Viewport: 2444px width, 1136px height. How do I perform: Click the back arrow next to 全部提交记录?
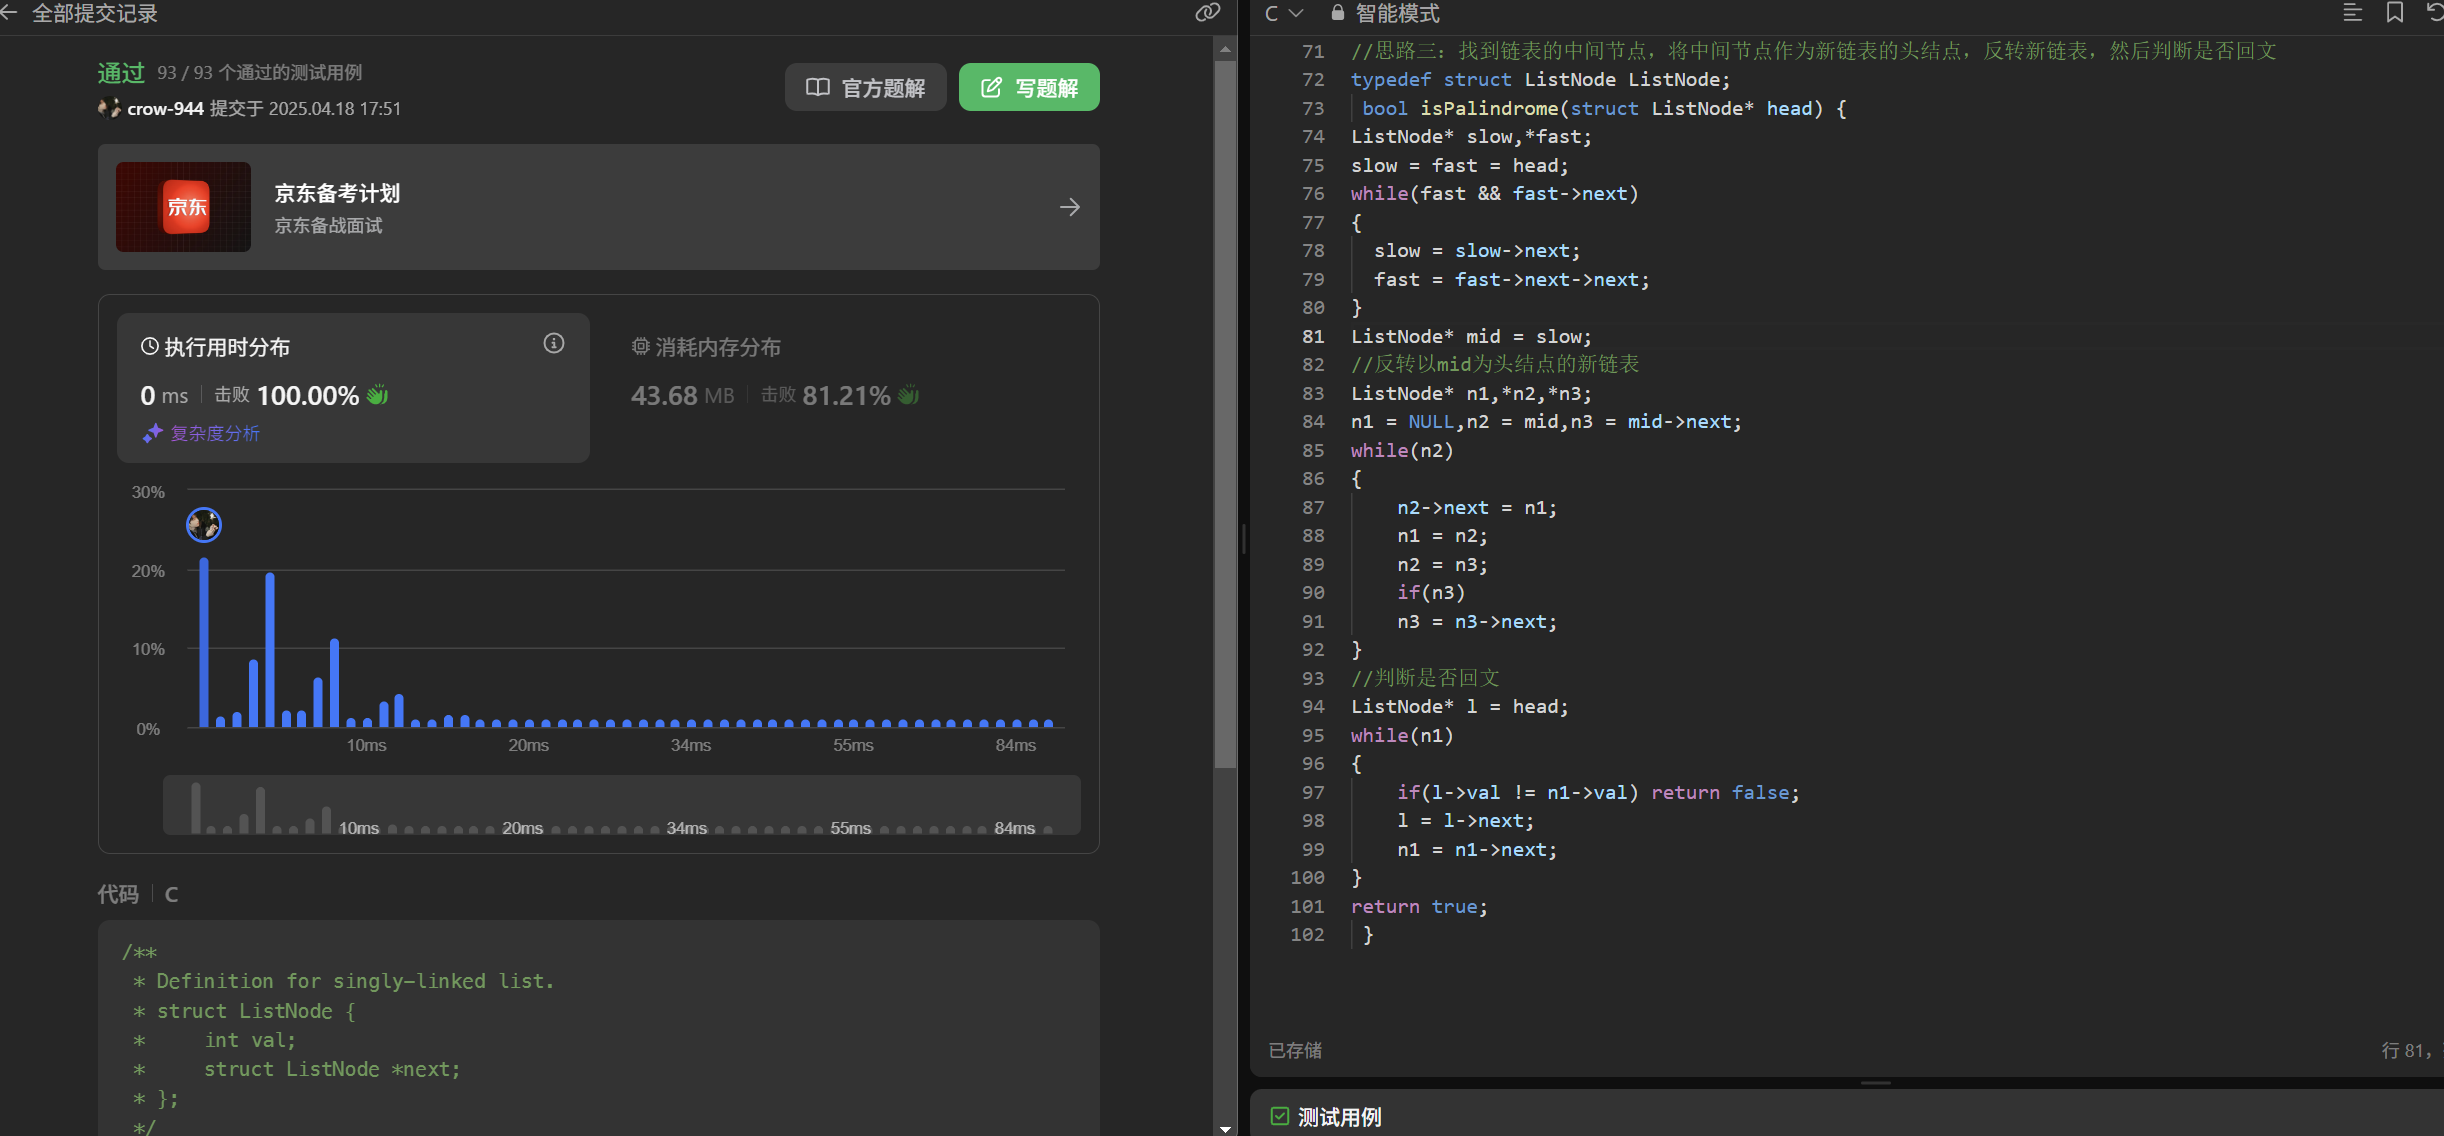(9, 13)
